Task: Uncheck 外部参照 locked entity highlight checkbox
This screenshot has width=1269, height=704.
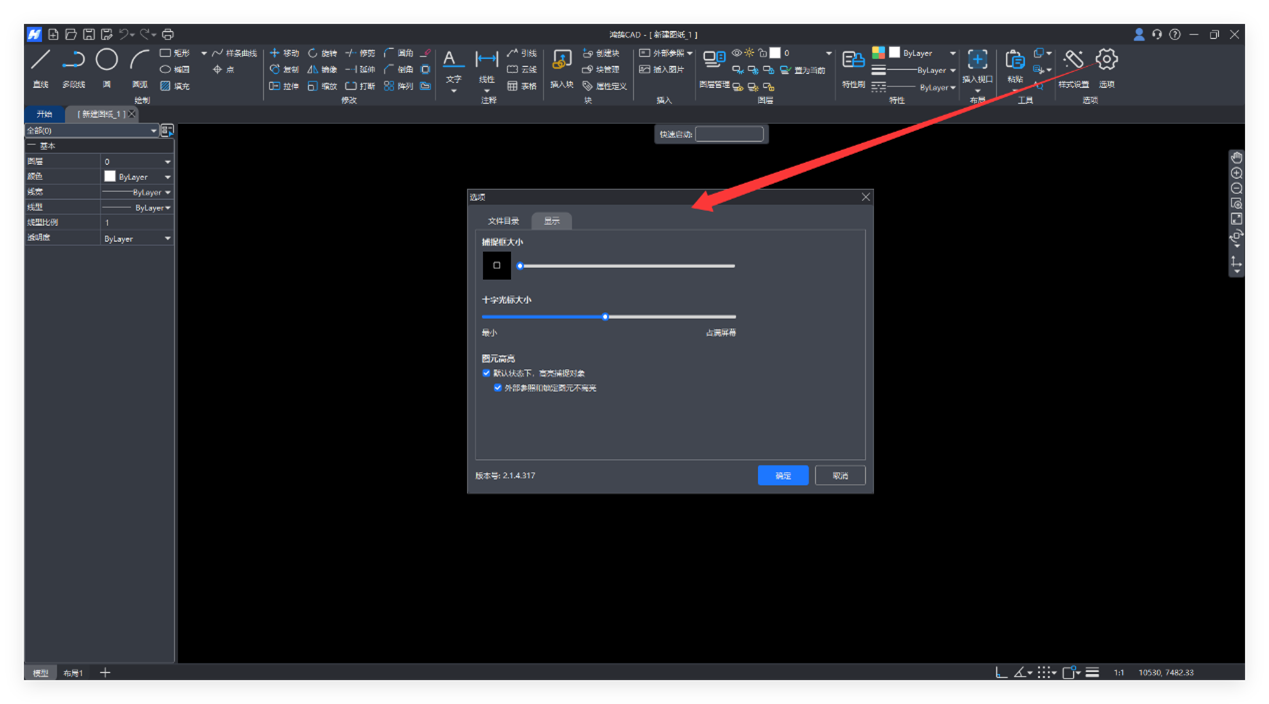Action: [498, 388]
